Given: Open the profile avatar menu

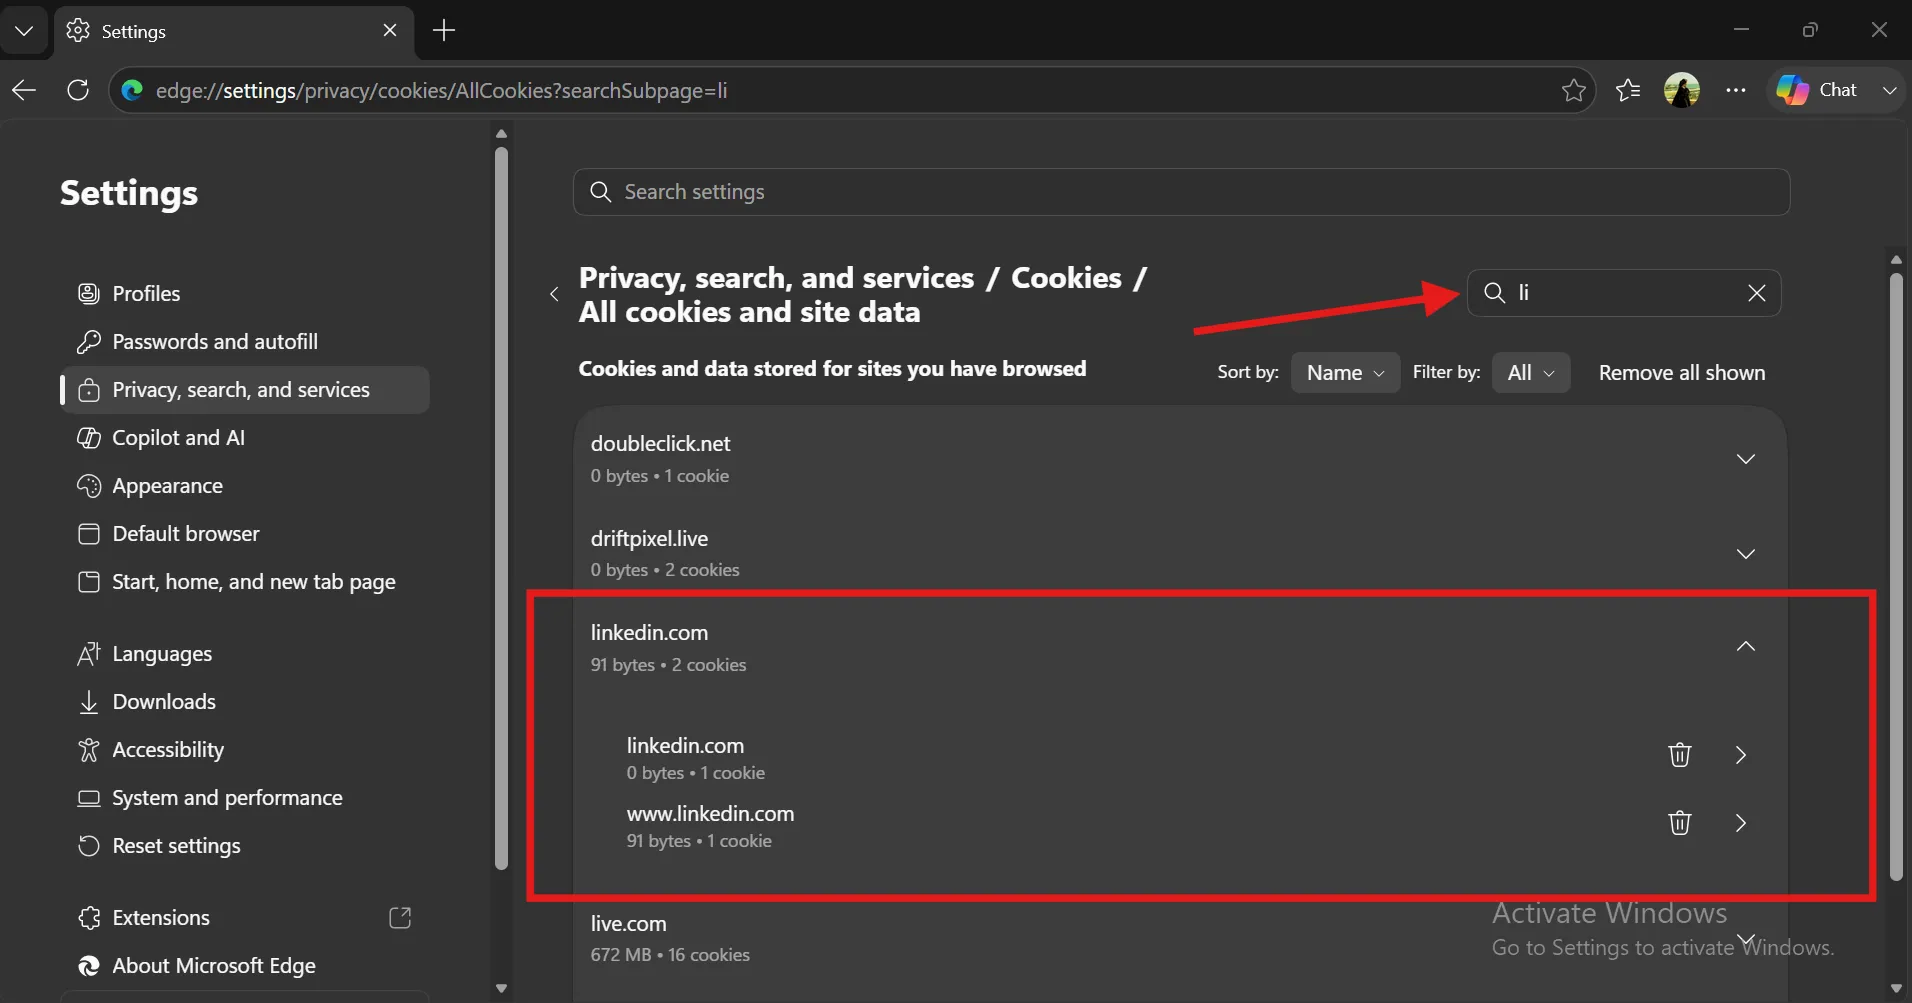Looking at the screenshot, I should tap(1682, 90).
